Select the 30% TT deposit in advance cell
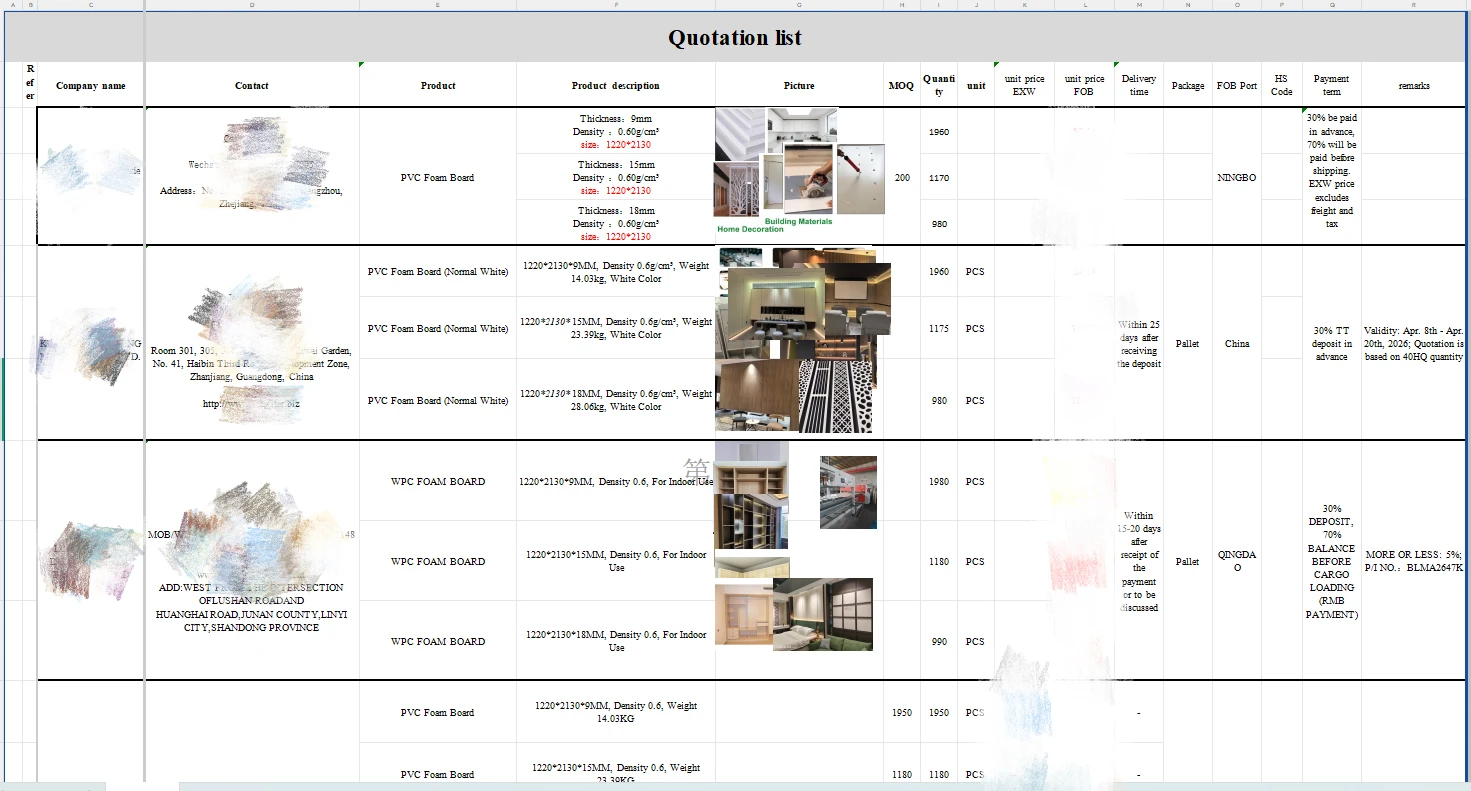The image size is (1471, 791). coord(1331,344)
